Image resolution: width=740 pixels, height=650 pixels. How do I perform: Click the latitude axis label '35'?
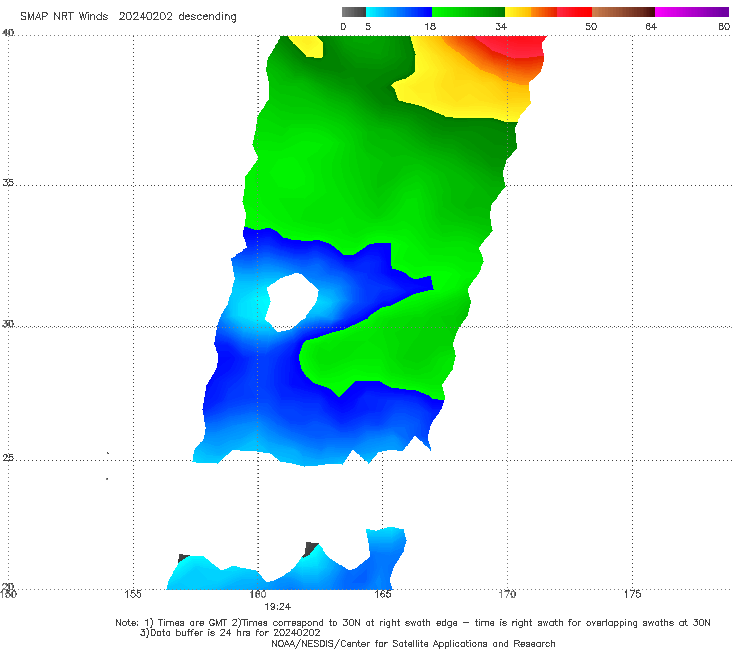(8, 182)
